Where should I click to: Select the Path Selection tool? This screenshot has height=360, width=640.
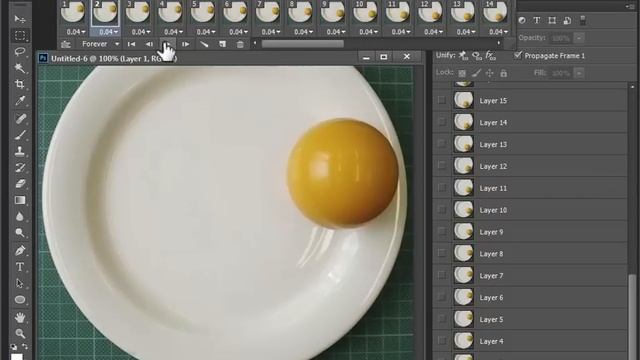pyautogui.click(x=20, y=283)
